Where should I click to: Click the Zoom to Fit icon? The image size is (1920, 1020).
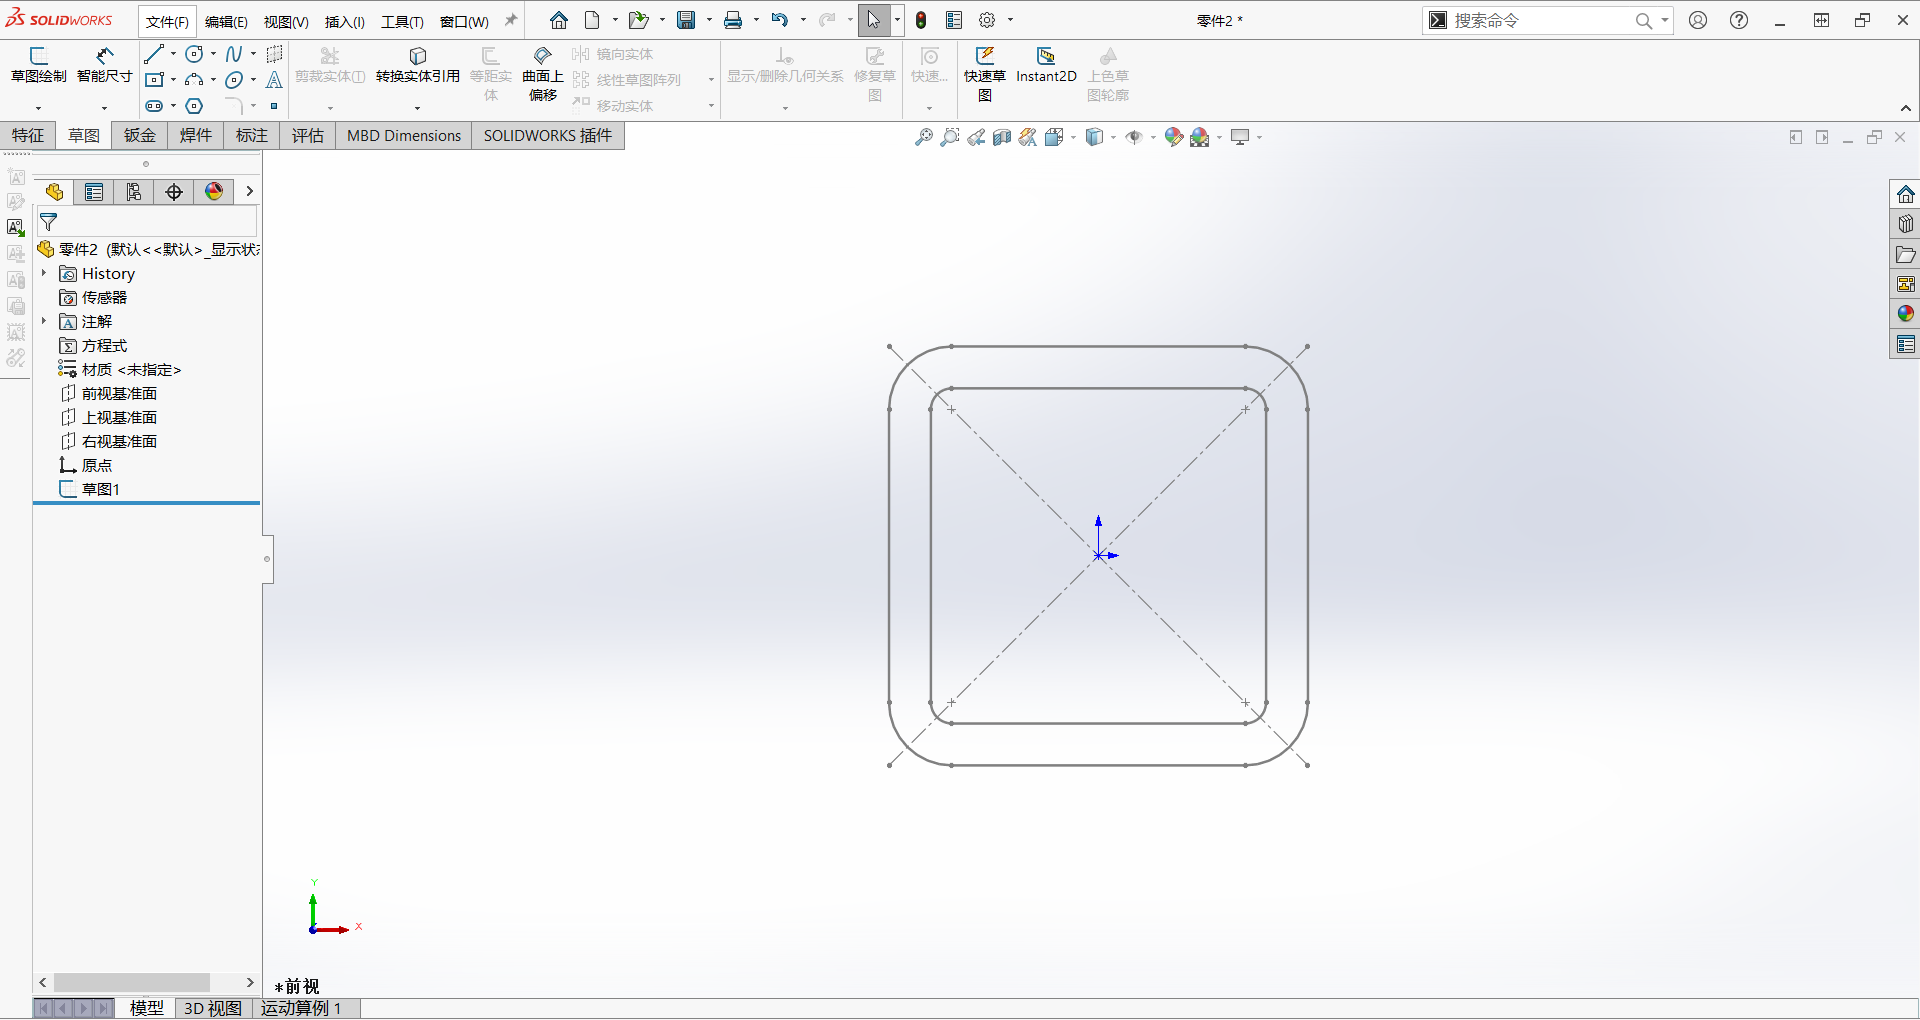[x=924, y=137]
